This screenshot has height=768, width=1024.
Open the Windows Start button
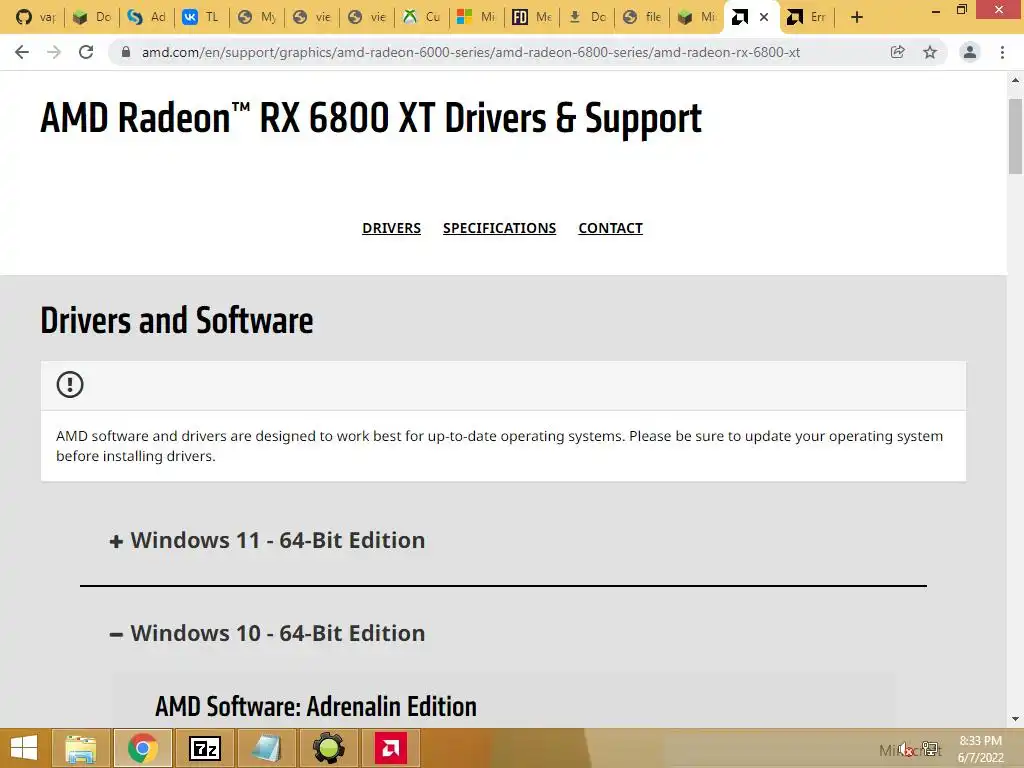click(x=24, y=748)
